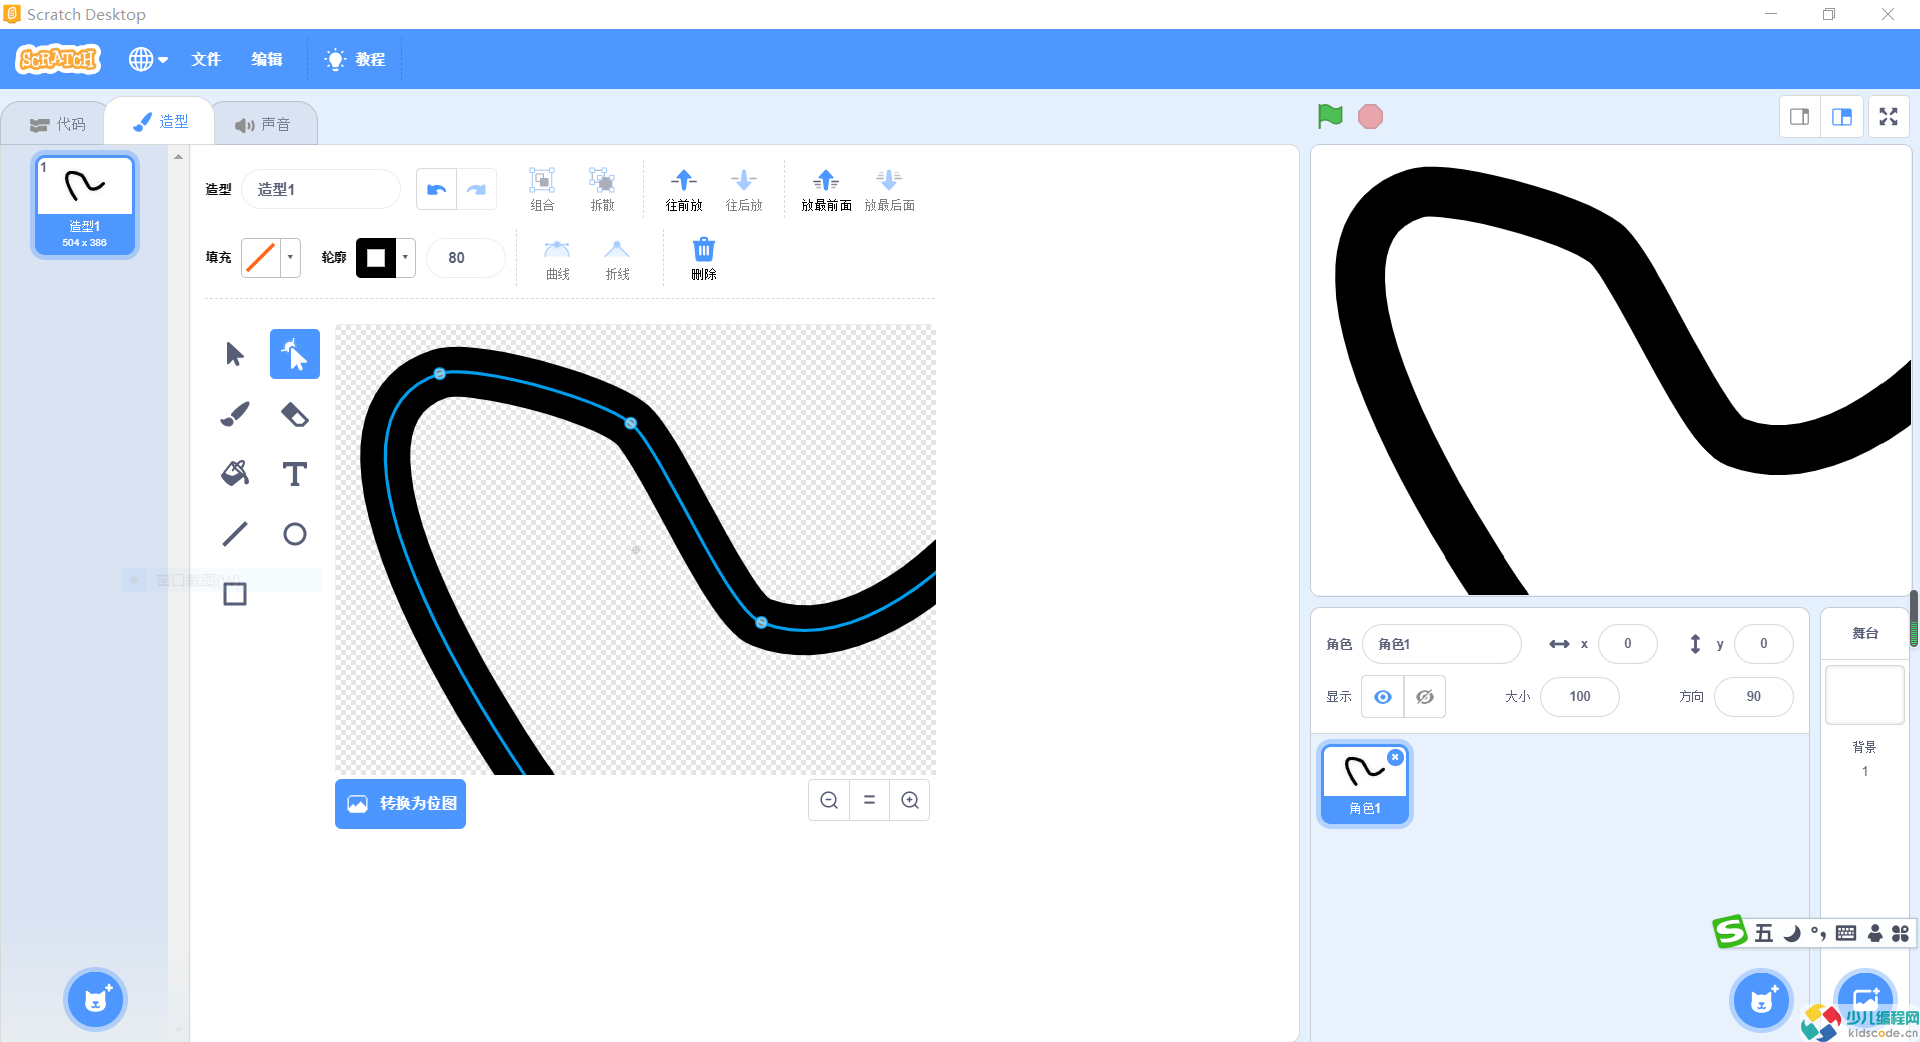Click the outline width field showing 80
This screenshot has width=1920, height=1042.
click(465, 257)
